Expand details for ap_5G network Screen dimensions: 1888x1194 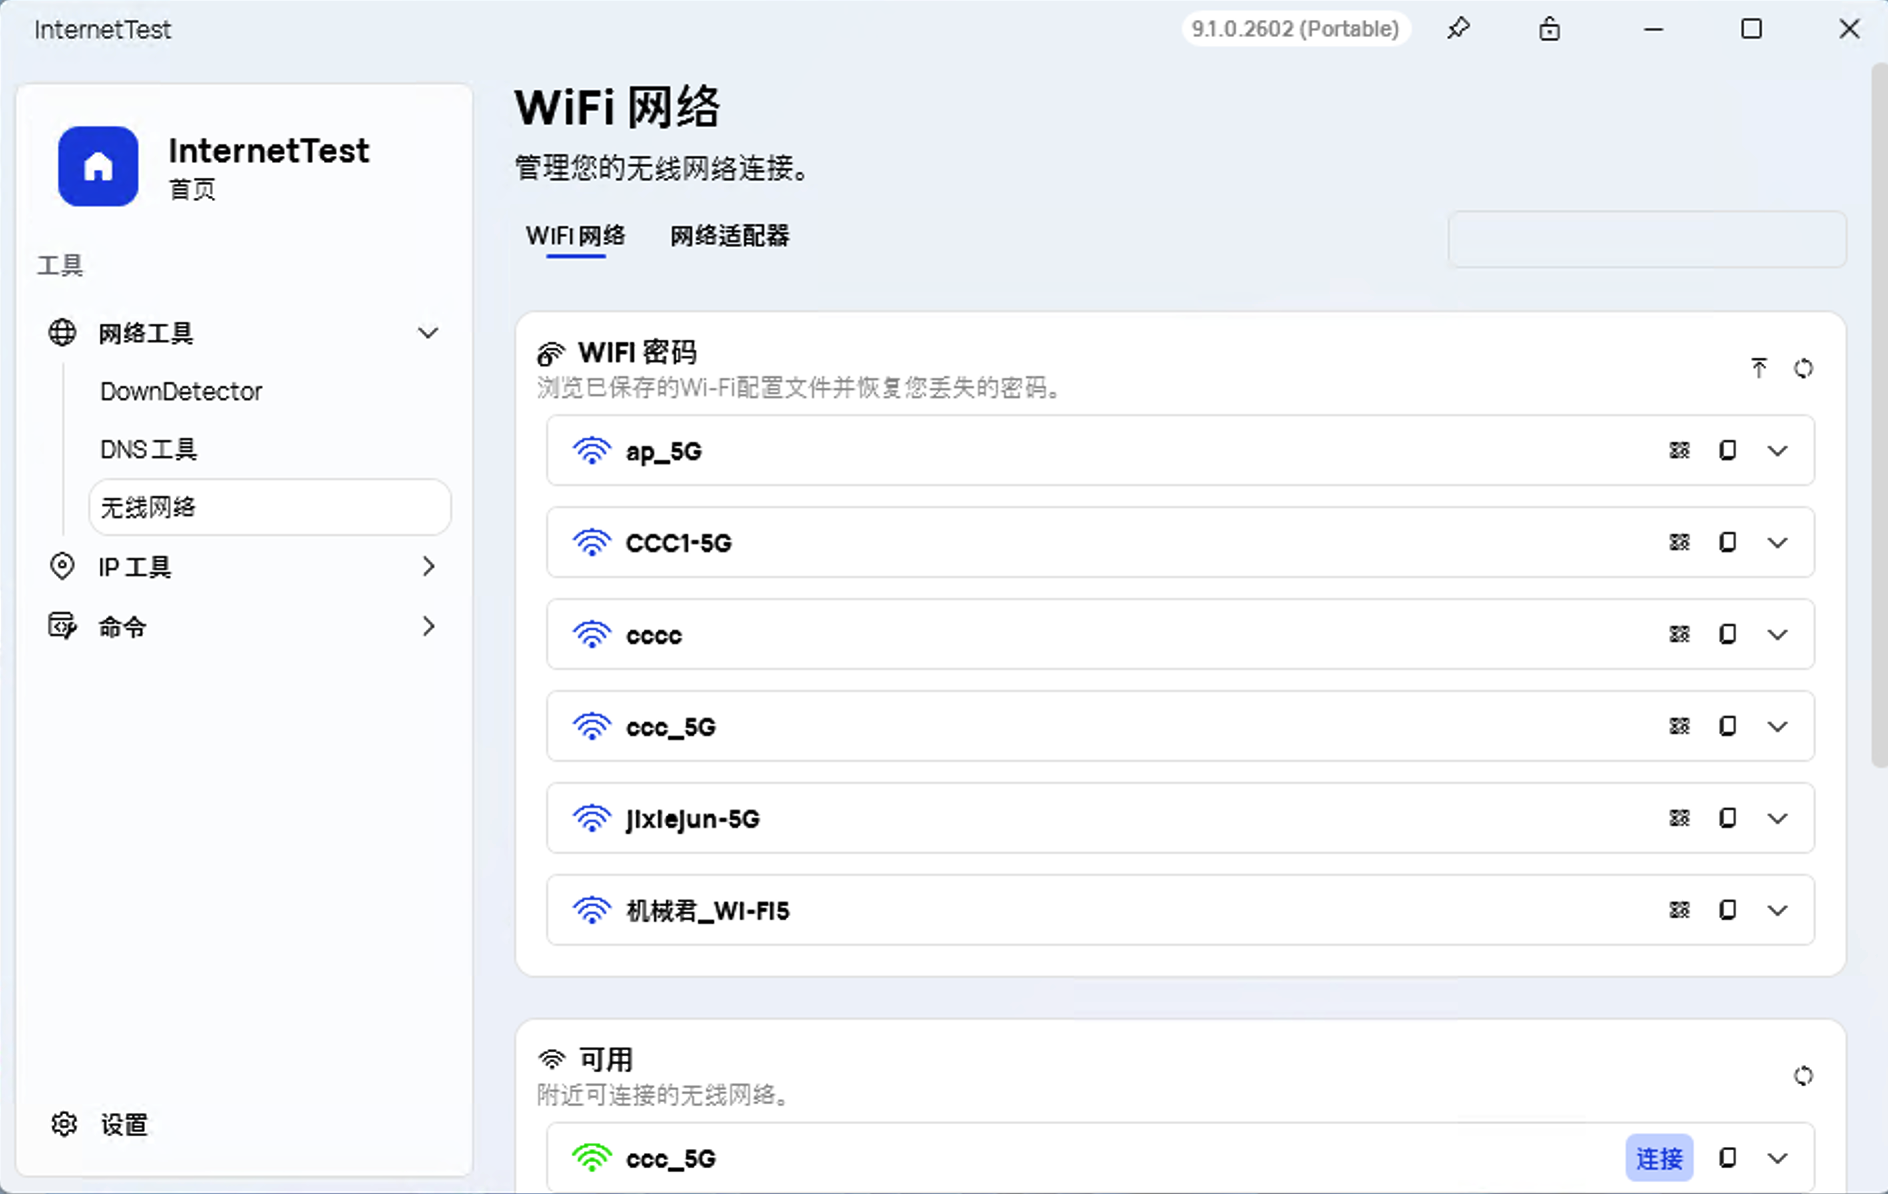1779,450
